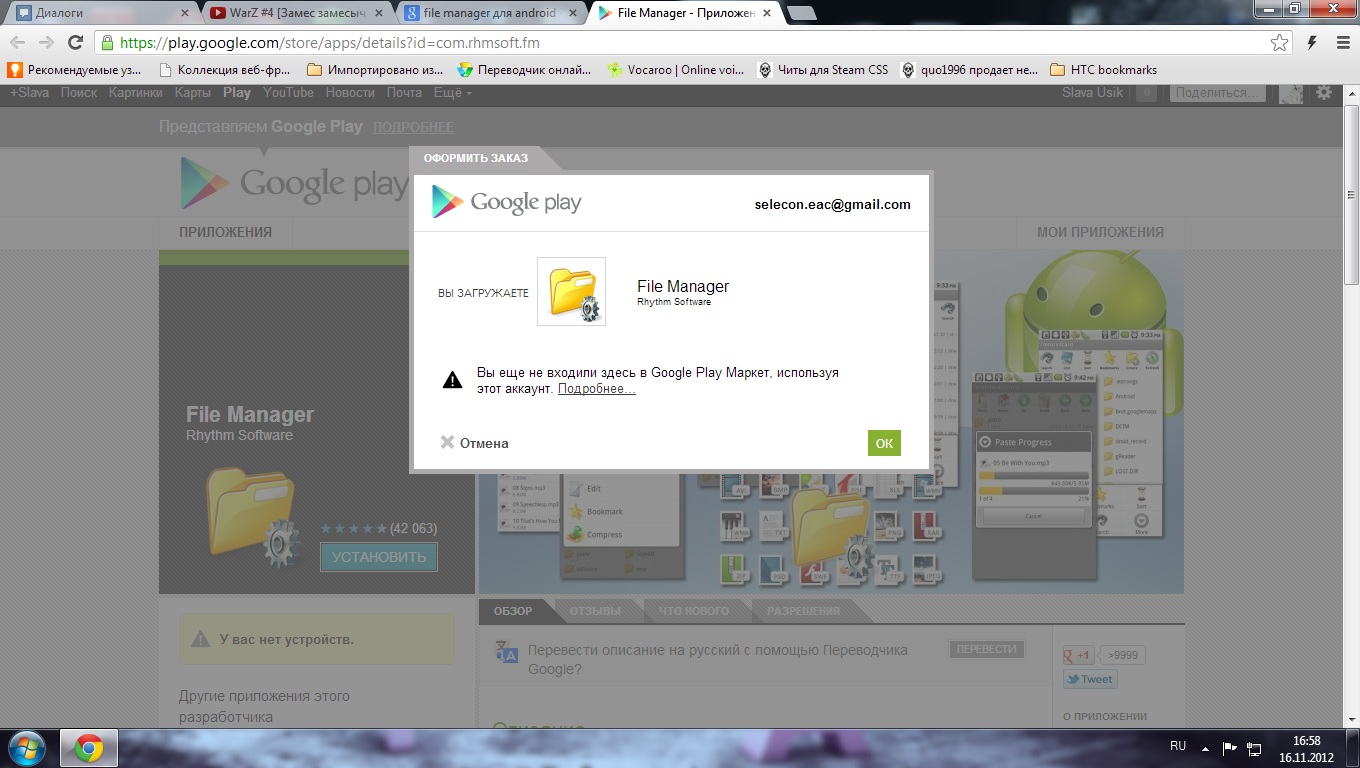The width and height of the screenshot is (1360, 768).
Task: Close the WarZ #4 tab
Action: pyautogui.click(x=378, y=14)
